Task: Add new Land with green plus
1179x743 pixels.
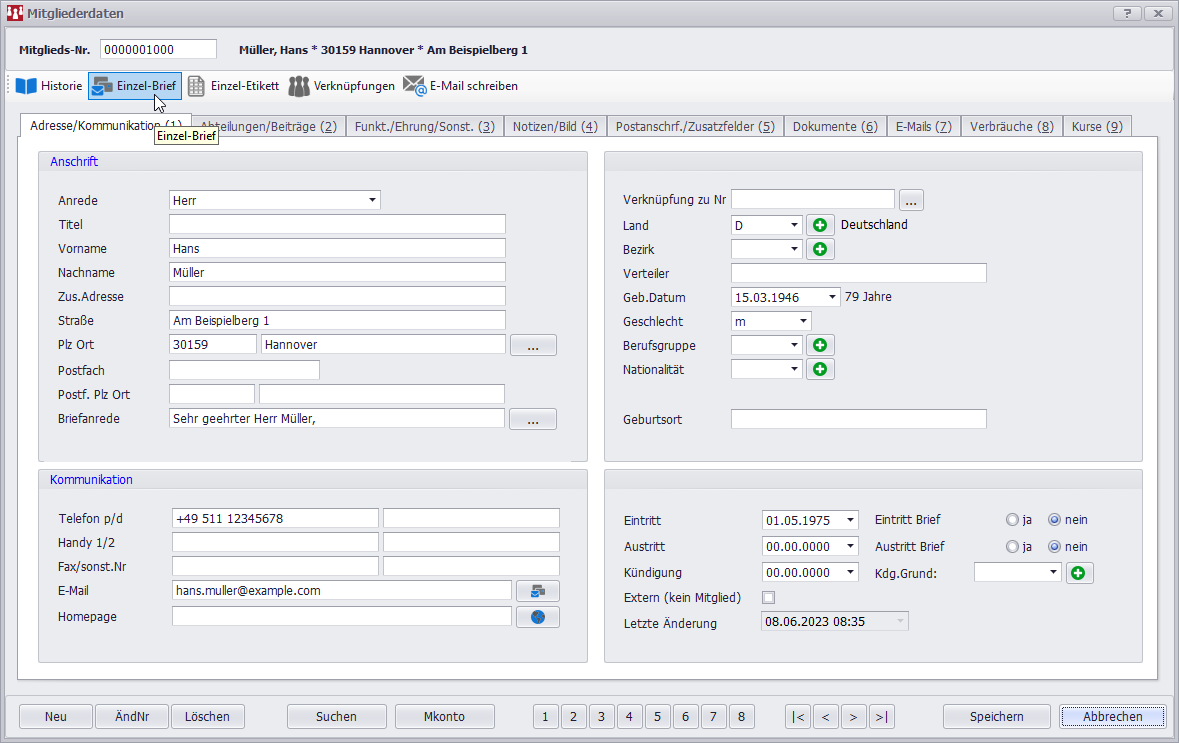Action: [x=820, y=225]
